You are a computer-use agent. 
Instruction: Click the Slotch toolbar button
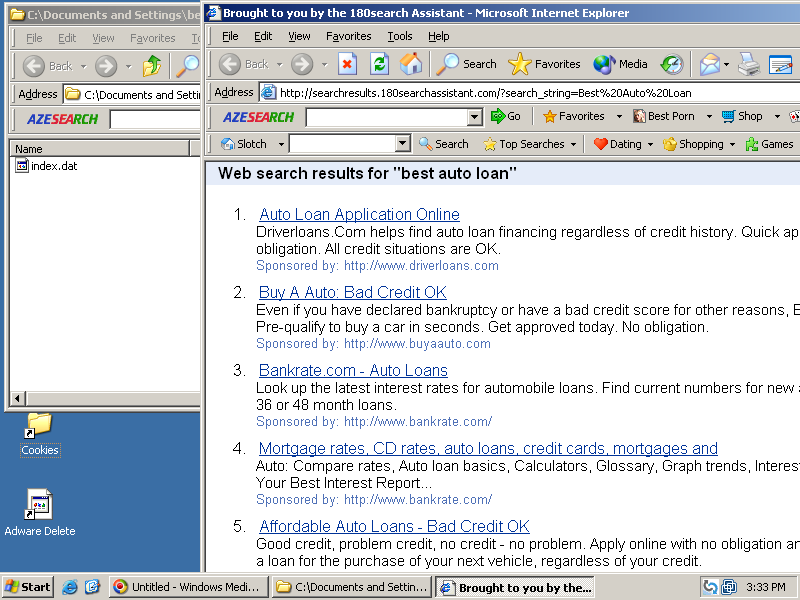(x=243, y=144)
